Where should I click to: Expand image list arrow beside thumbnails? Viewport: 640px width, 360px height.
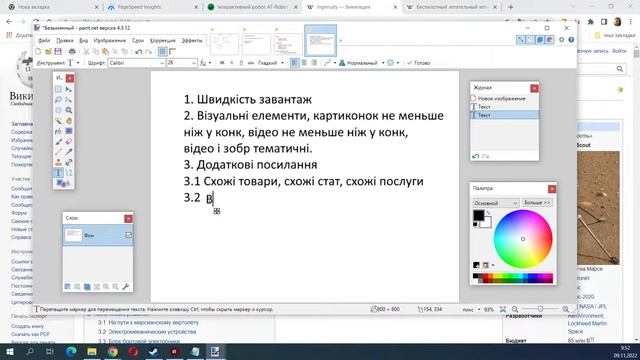pos(340,40)
